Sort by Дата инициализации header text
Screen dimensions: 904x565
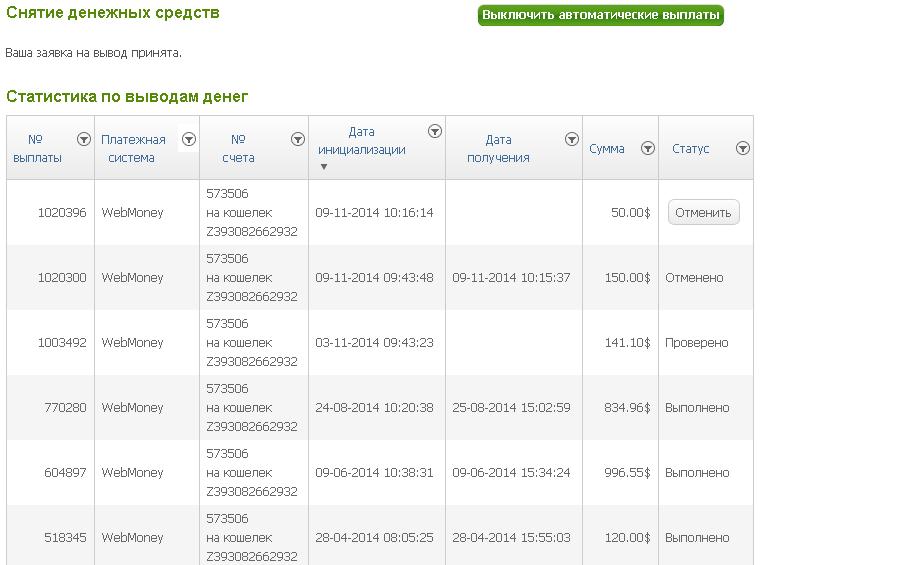pyautogui.click(x=362, y=141)
